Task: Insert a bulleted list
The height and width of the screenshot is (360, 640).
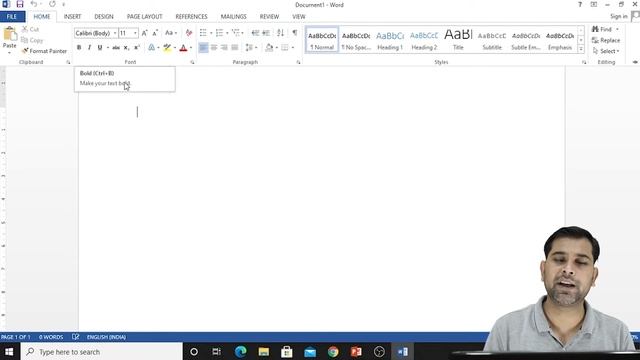Action: pyautogui.click(x=203, y=33)
